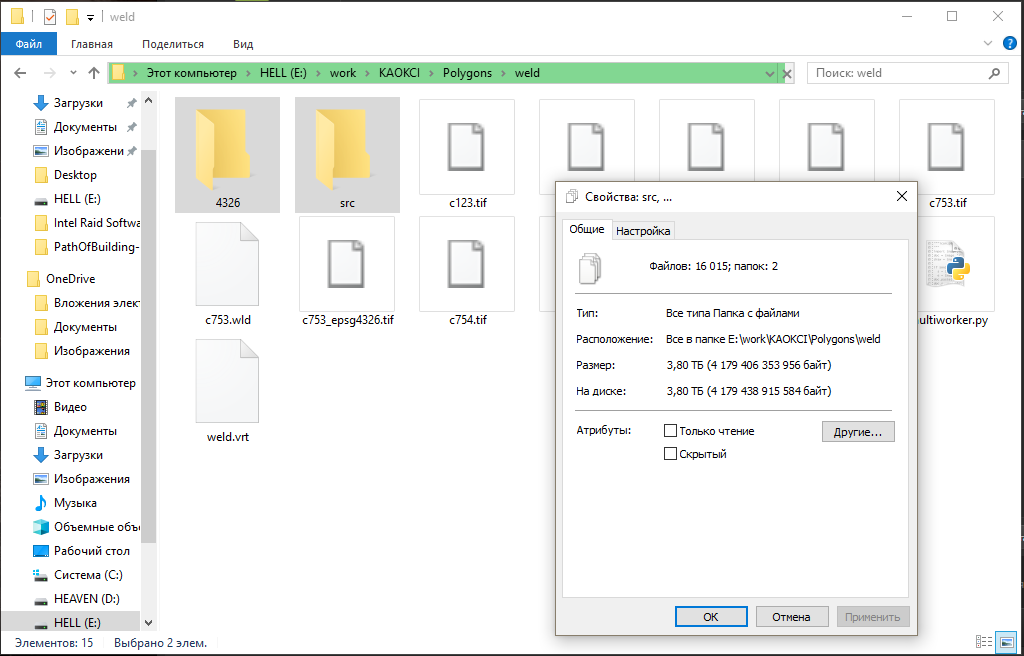Open Загрузки in quick access sidebar
The height and width of the screenshot is (656, 1024).
(x=78, y=103)
